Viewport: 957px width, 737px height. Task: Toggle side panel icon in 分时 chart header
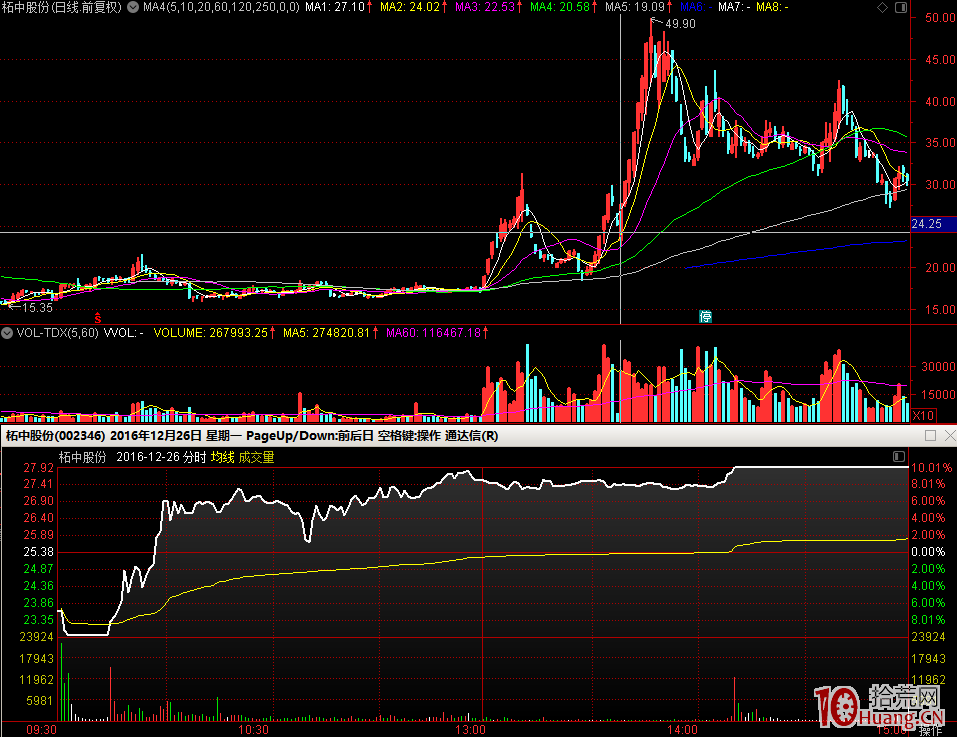click(x=899, y=456)
